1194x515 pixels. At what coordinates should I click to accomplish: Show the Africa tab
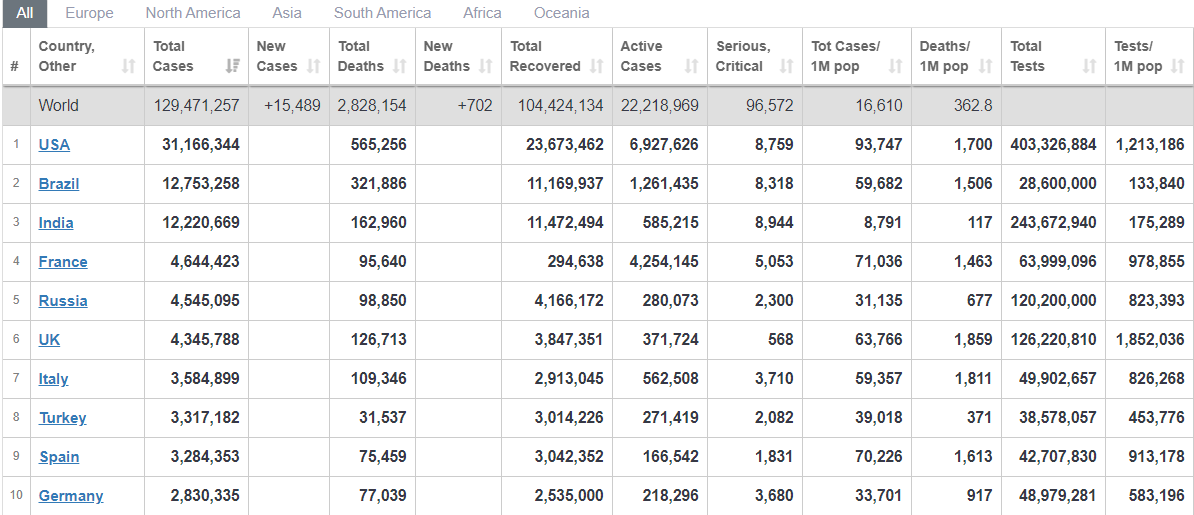(482, 13)
